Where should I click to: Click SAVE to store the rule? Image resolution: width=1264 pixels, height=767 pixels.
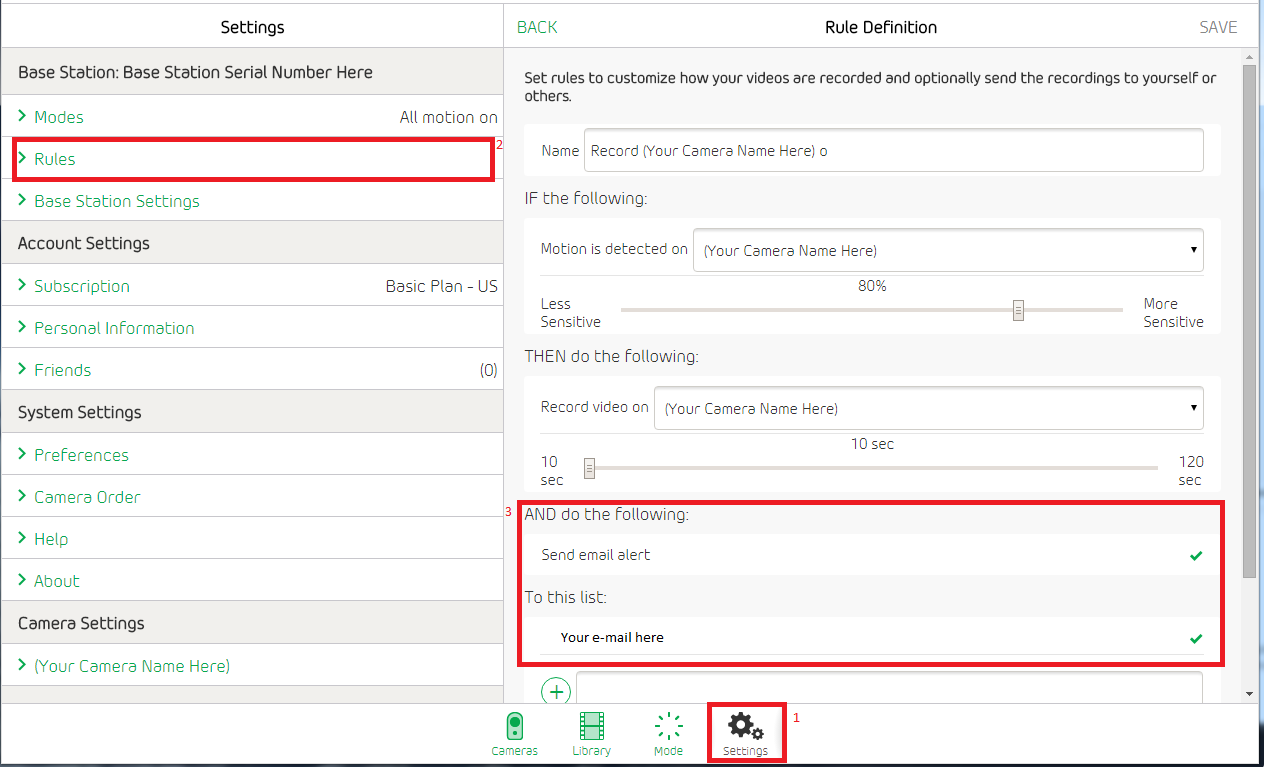click(x=1218, y=27)
